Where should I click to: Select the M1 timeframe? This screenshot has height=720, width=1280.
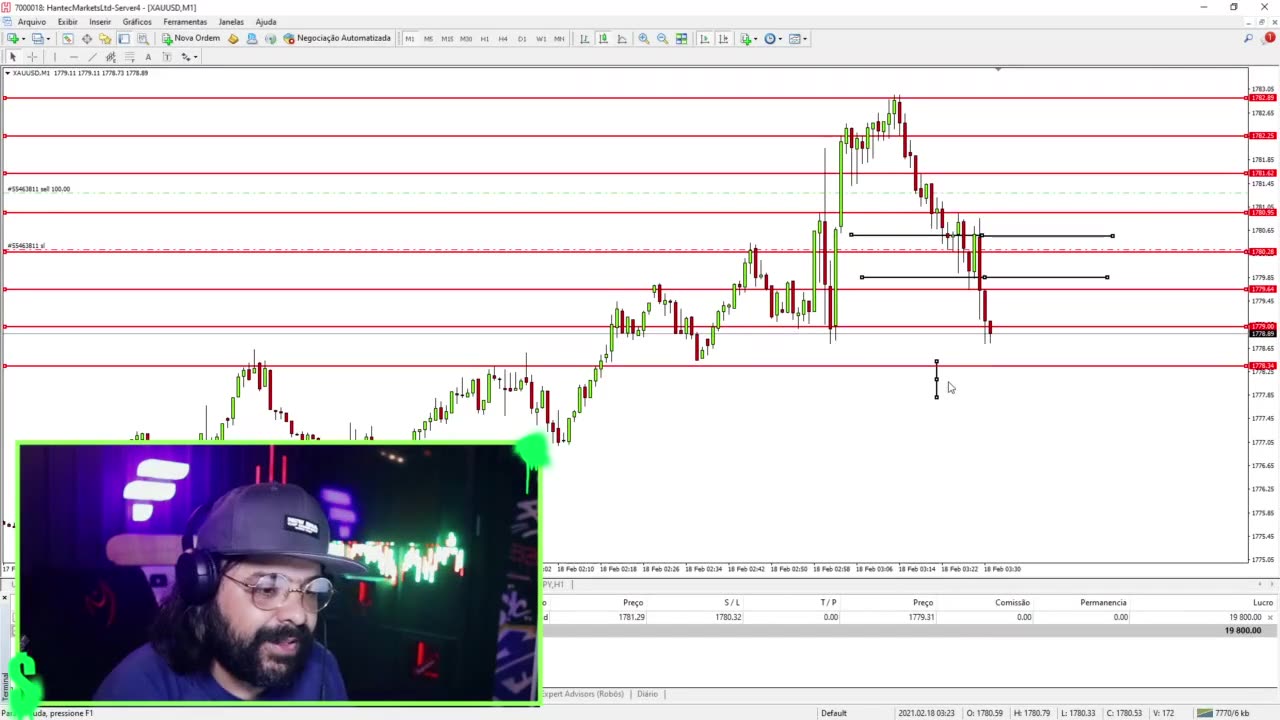[410, 39]
